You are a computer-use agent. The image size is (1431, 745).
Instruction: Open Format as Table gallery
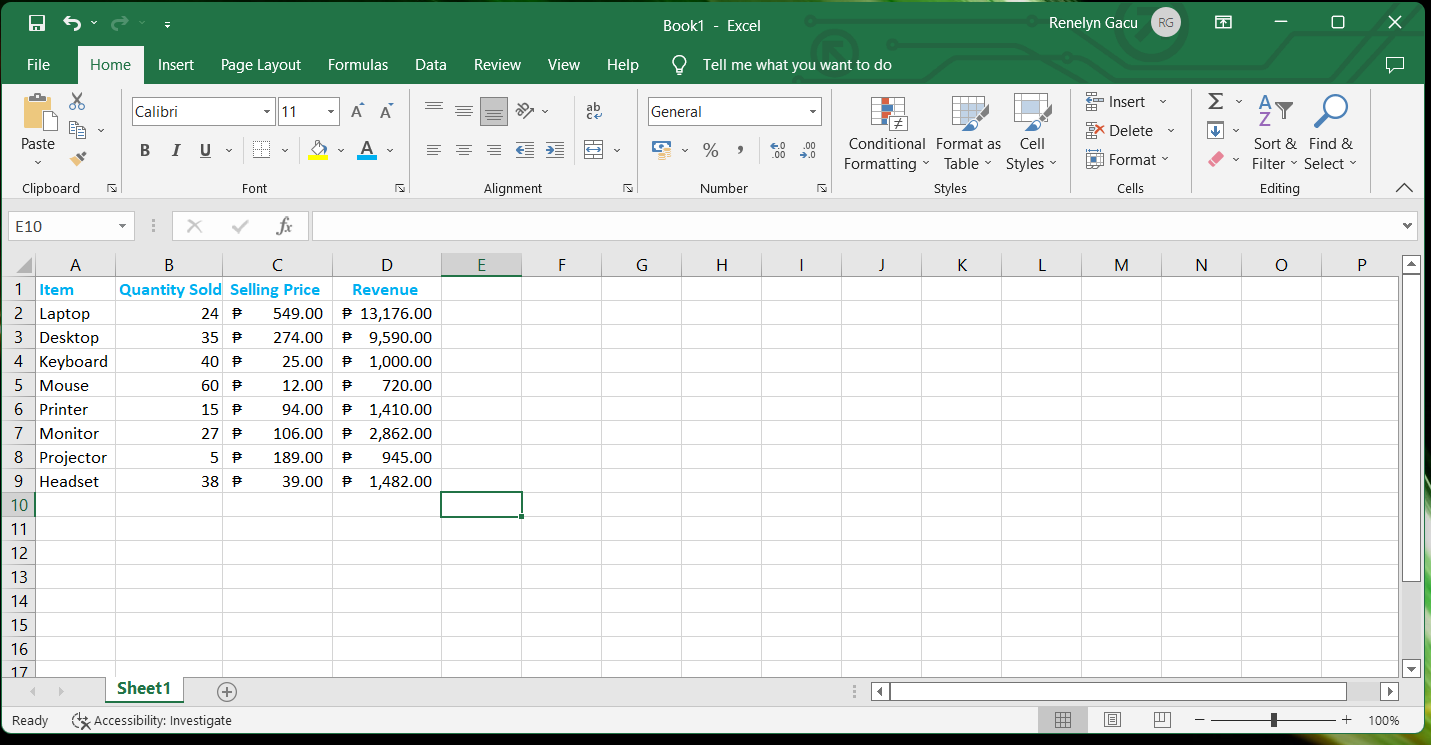click(968, 134)
